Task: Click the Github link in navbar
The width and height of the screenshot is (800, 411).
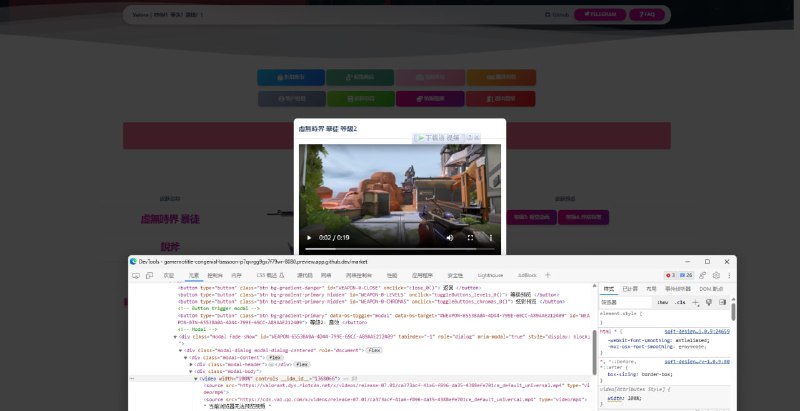Action: [557, 15]
